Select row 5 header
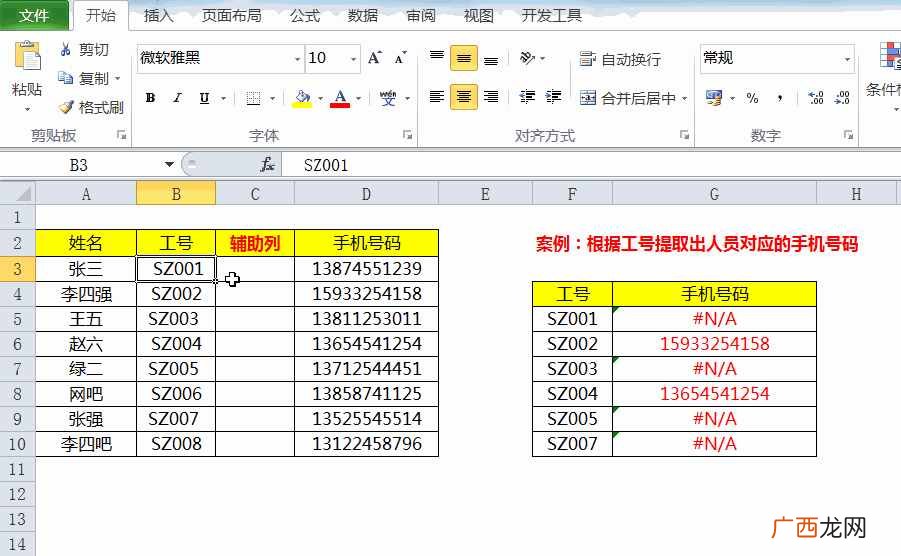This screenshot has width=901, height=556. (18, 319)
